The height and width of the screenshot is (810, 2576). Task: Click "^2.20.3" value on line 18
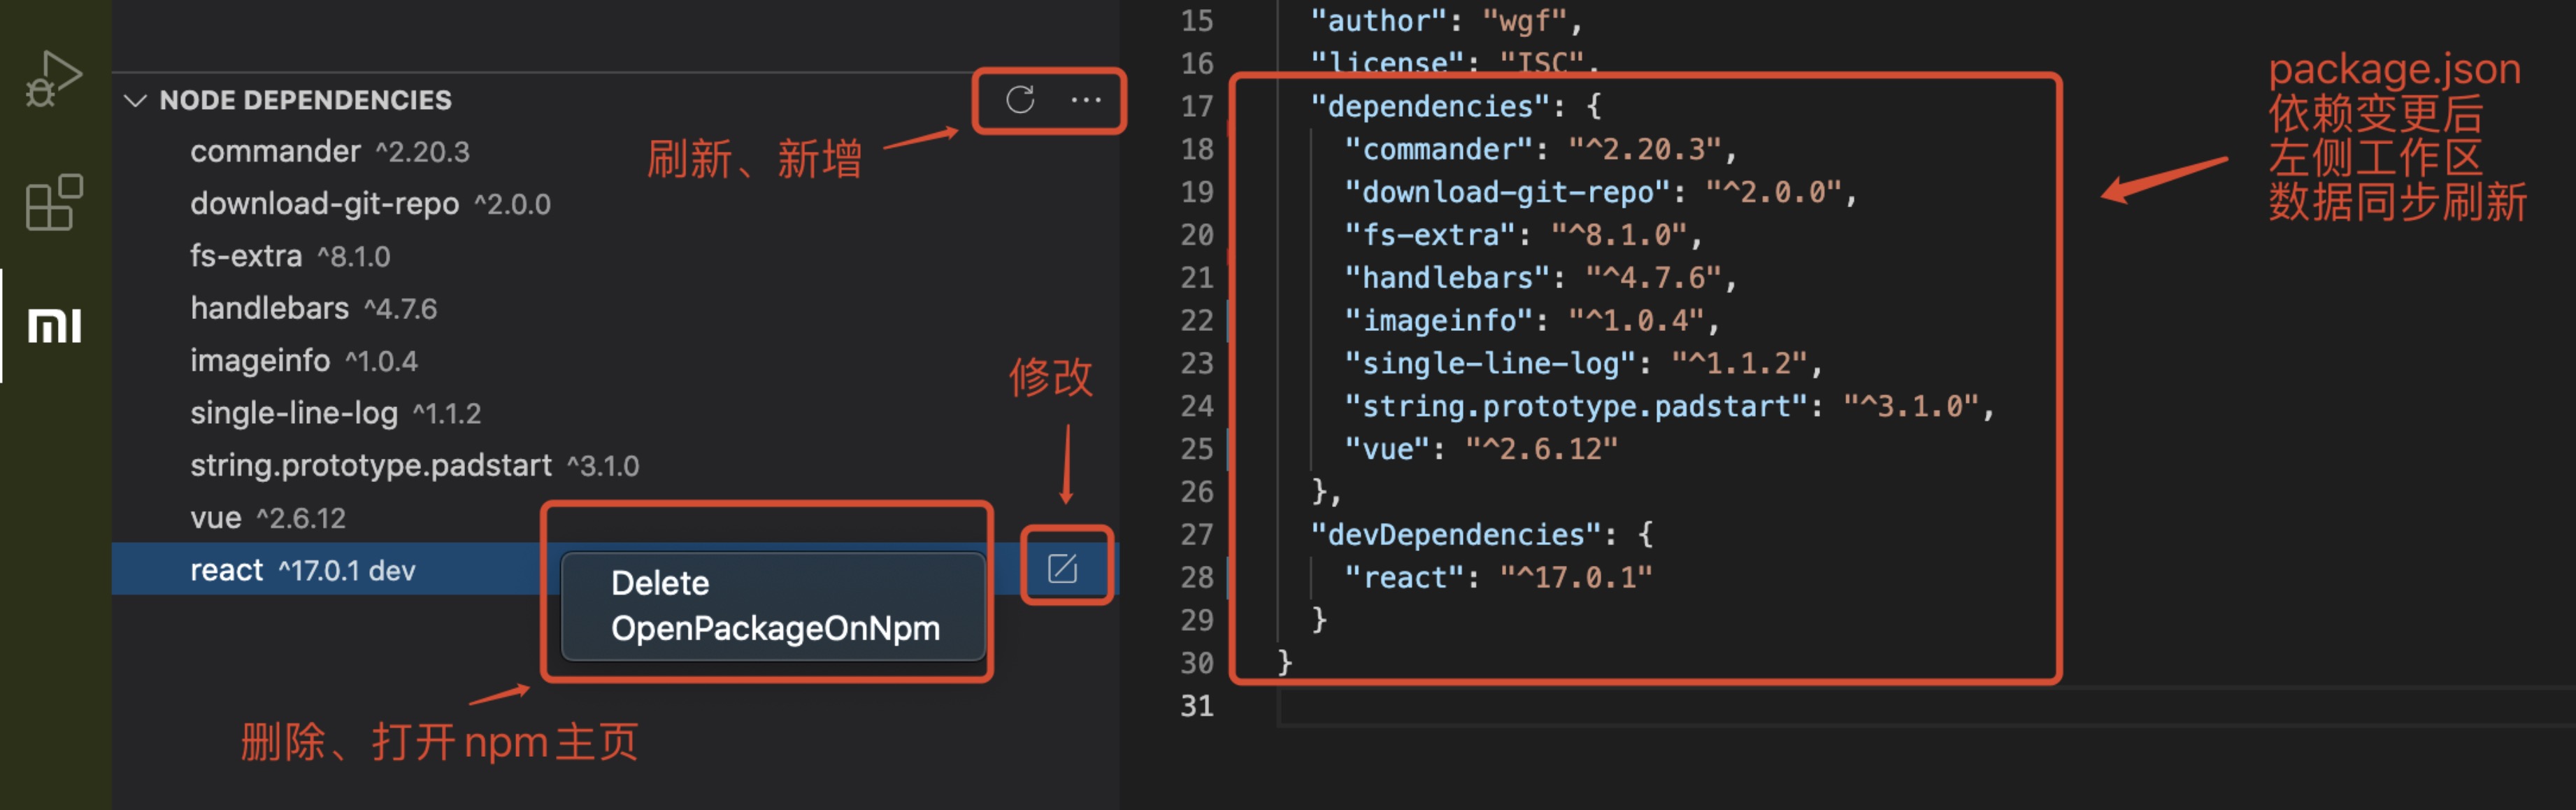coord(1645,149)
